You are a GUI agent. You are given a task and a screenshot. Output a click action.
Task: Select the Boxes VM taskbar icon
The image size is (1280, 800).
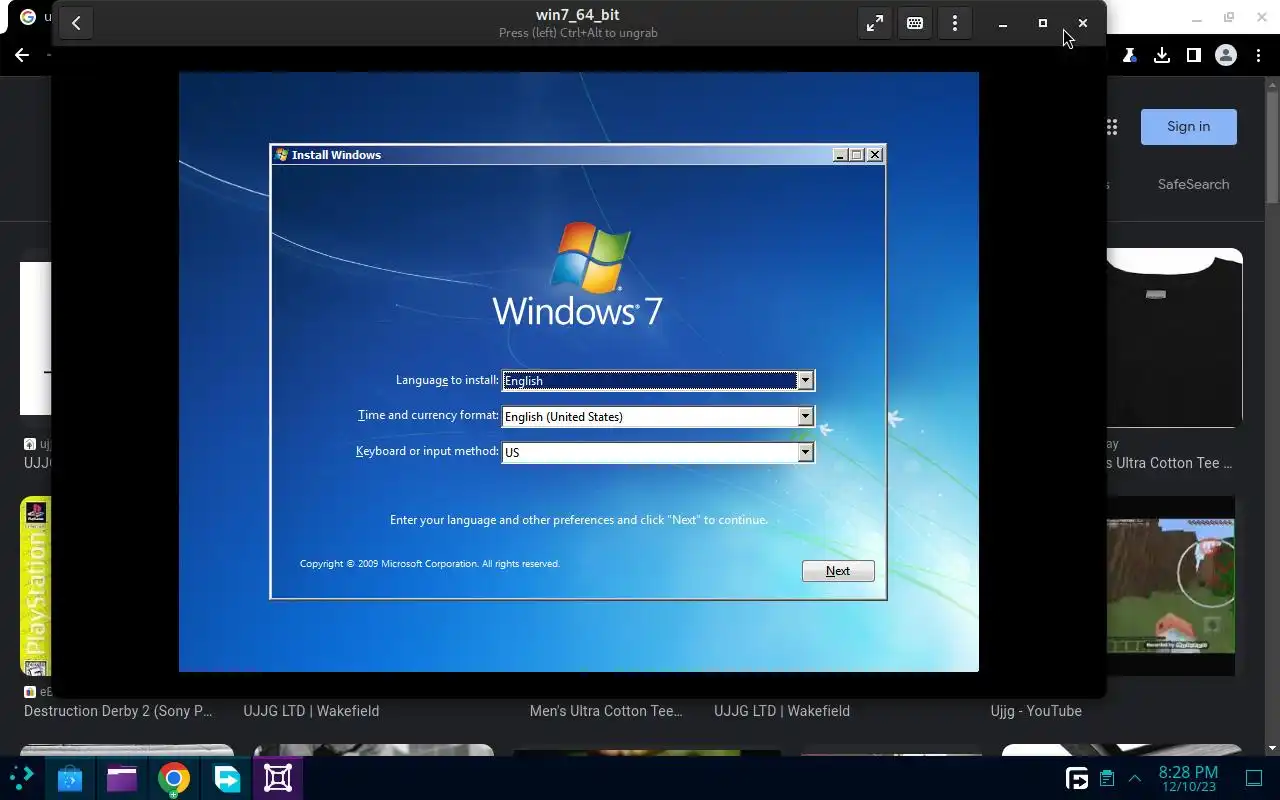(x=278, y=778)
